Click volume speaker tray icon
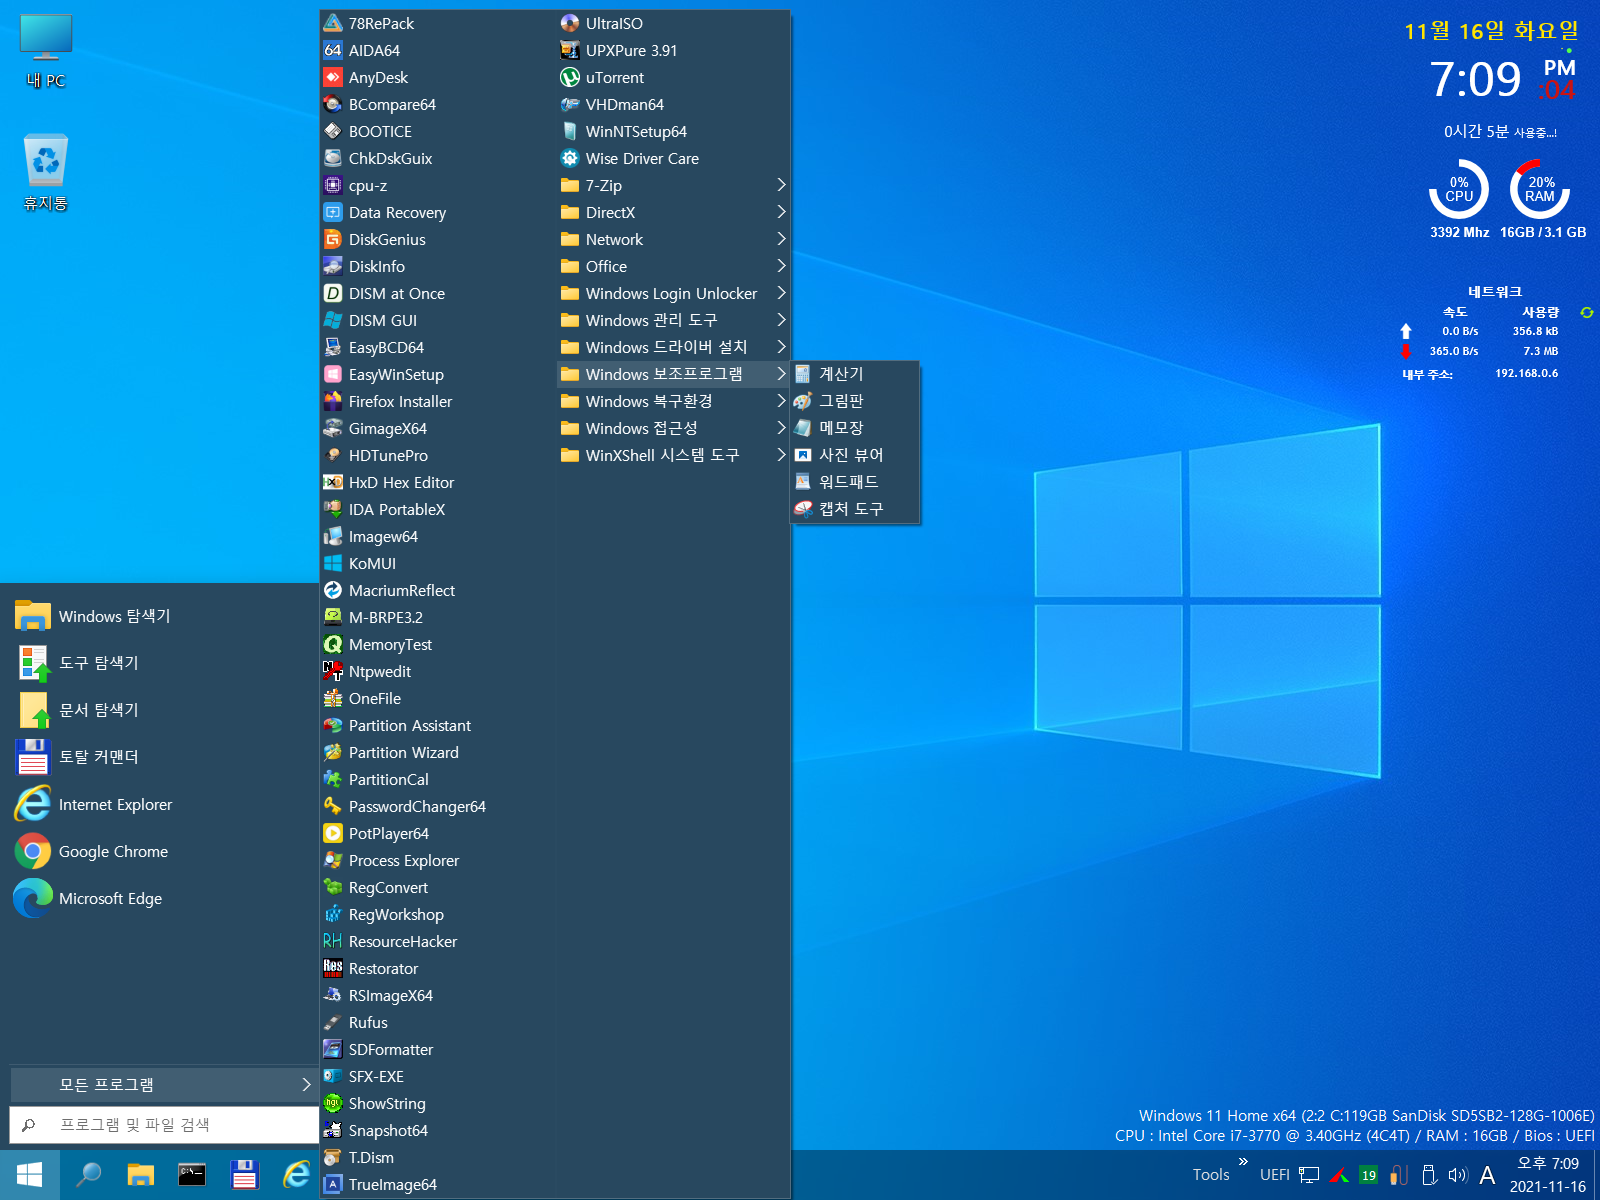Screen dimensions: 1600x1200 pos(1458,1175)
